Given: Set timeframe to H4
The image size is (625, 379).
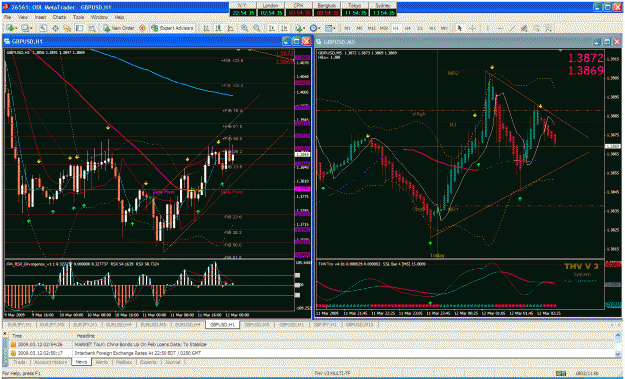Looking at the screenshot, I should pos(408,28).
